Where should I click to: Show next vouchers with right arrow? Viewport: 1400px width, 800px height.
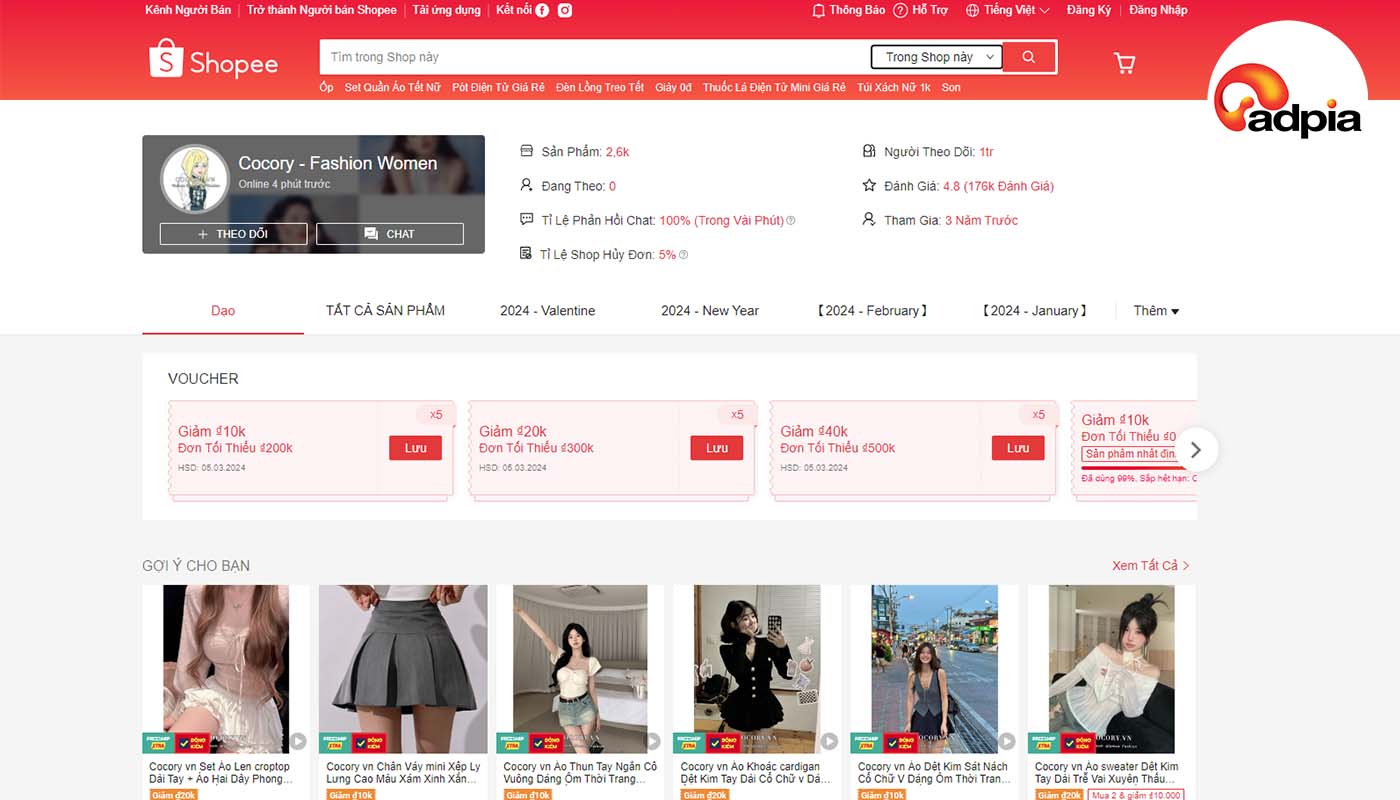[1196, 450]
